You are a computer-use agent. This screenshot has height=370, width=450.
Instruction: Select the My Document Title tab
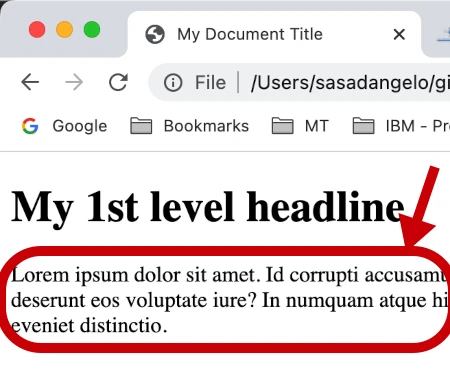pyautogui.click(x=274, y=34)
